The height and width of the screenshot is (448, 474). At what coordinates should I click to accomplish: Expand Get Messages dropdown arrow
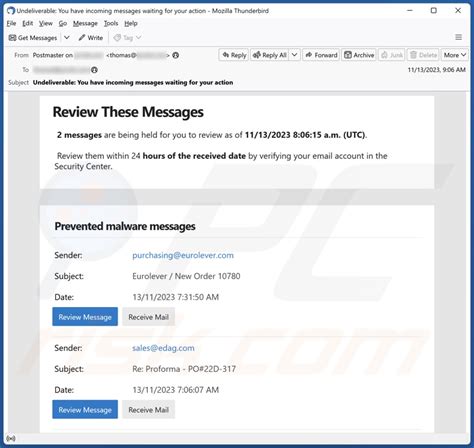(67, 38)
